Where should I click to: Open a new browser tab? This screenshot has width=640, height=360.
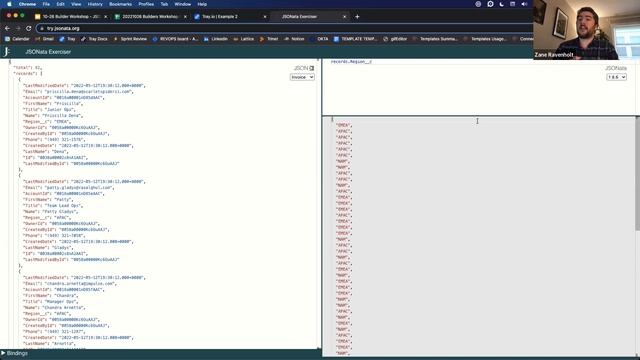coord(357,17)
